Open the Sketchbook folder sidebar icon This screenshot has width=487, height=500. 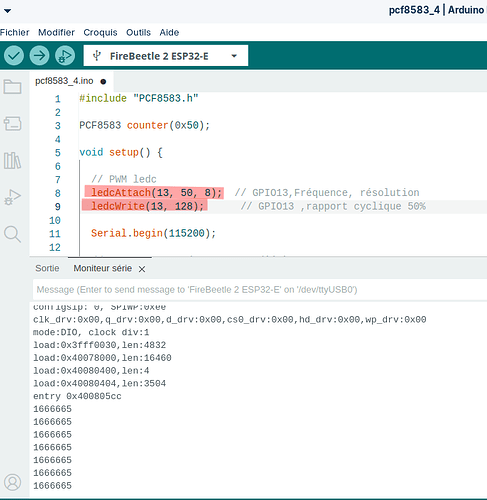13,87
